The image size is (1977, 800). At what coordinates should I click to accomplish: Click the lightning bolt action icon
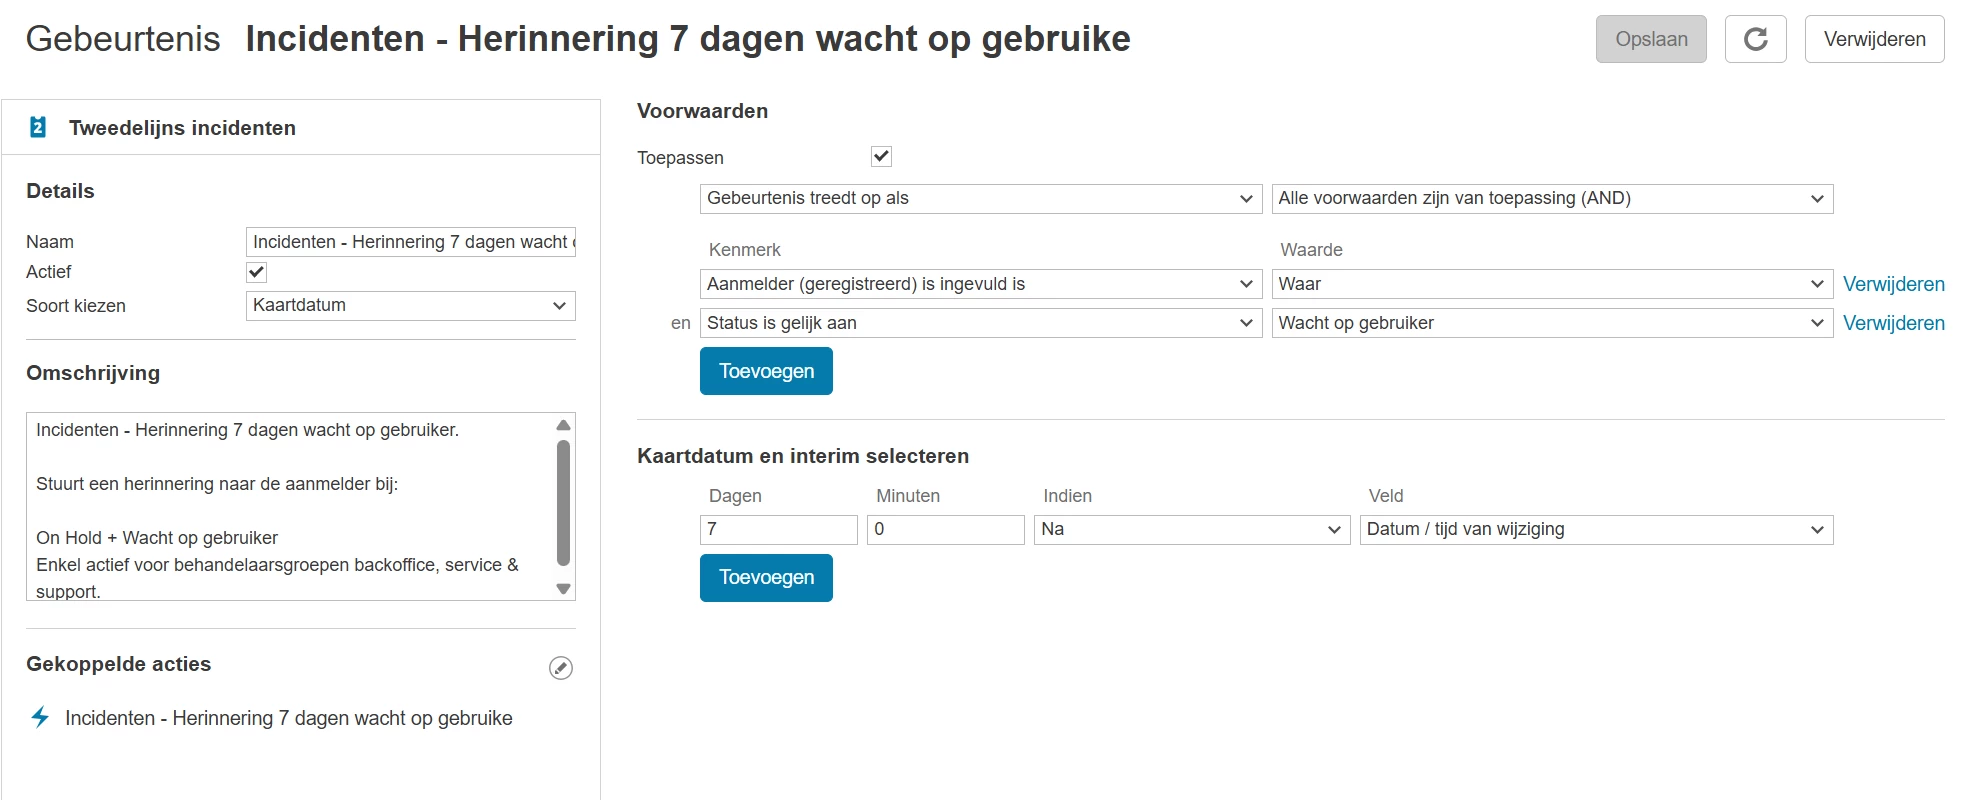click(x=40, y=717)
